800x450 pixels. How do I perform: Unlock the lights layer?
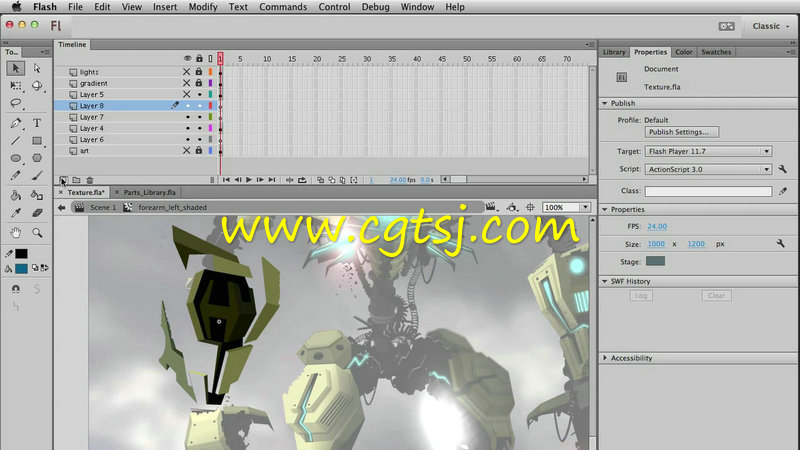tap(199, 72)
